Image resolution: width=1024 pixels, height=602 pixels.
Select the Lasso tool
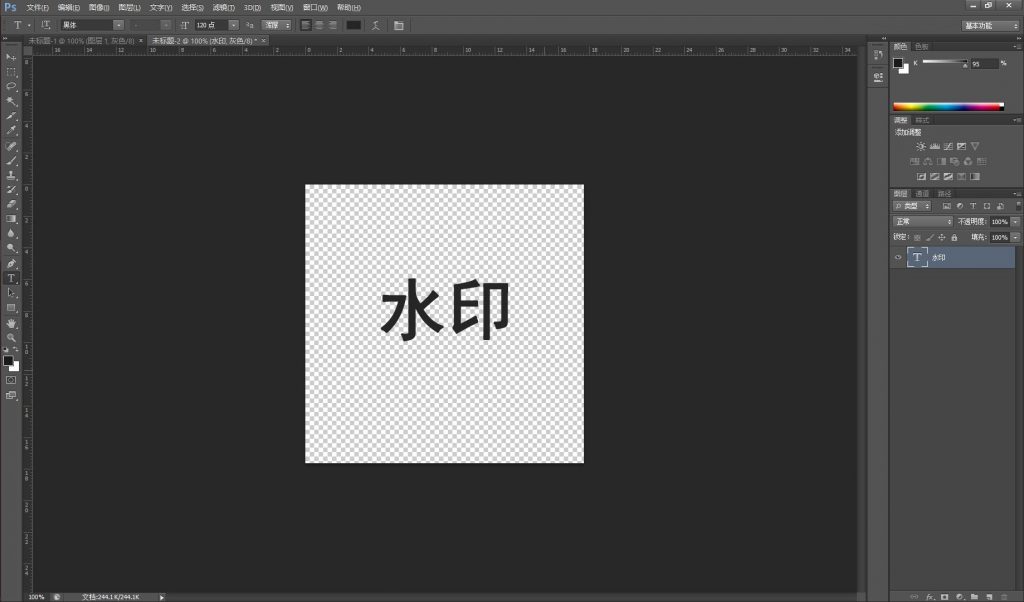coord(11,86)
